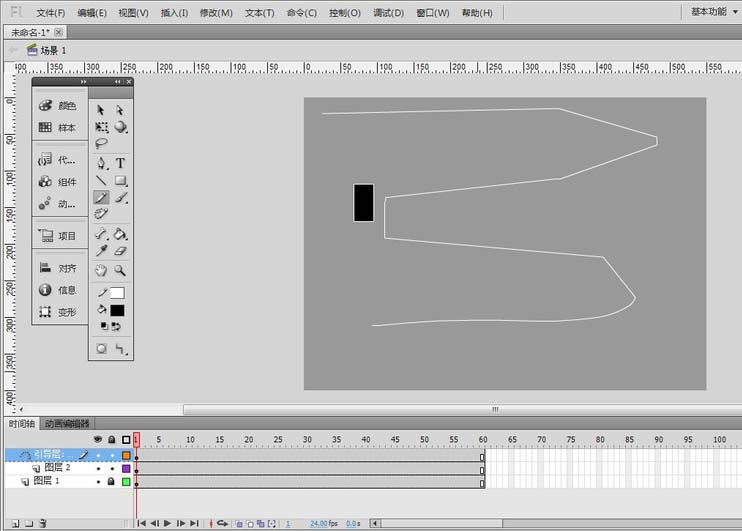Viewport: 742px width, 531px height.
Task: Click frame 30 on the timeline ruler
Action: [x=308, y=440]
